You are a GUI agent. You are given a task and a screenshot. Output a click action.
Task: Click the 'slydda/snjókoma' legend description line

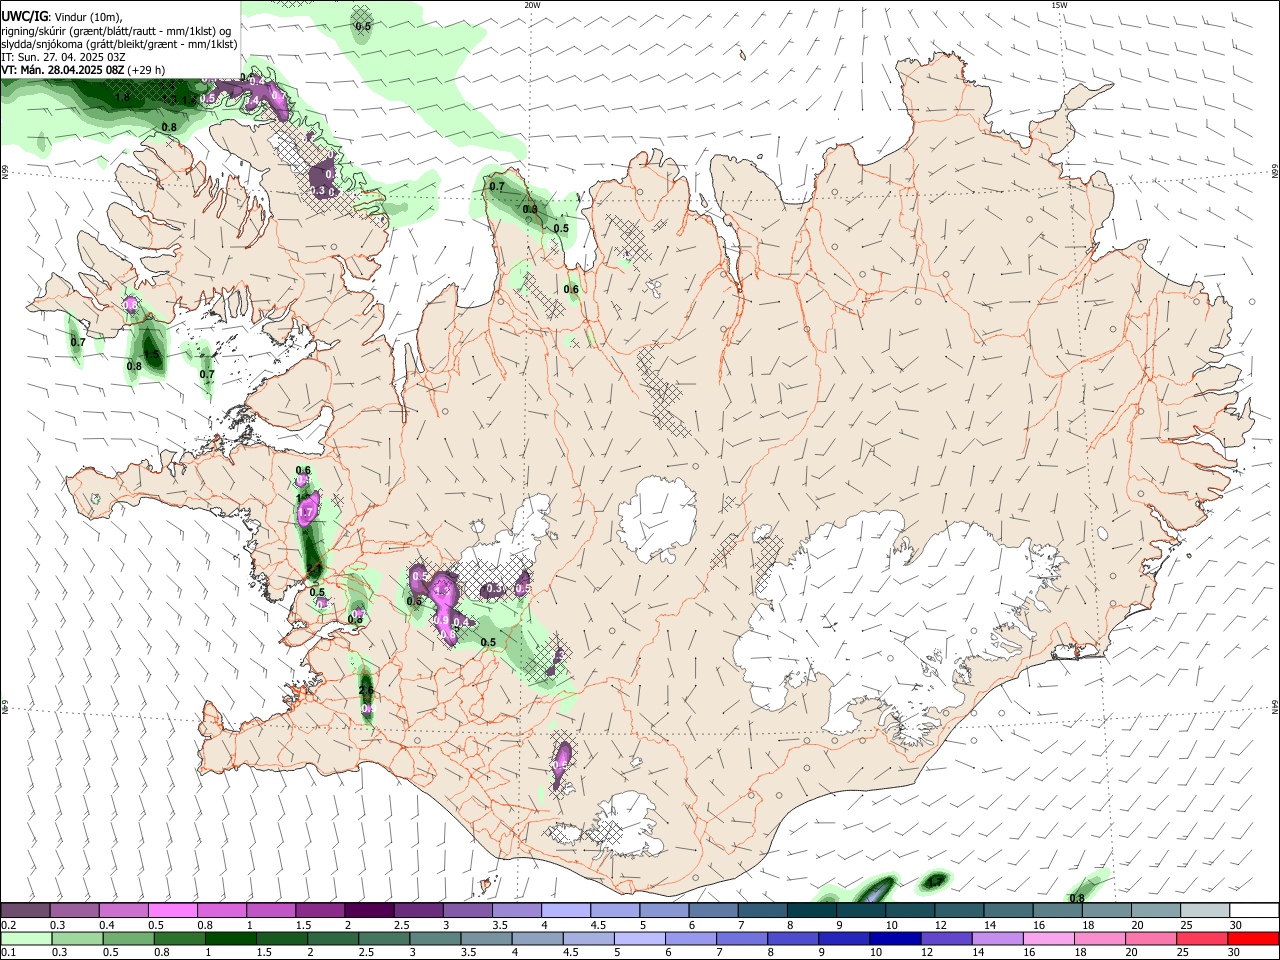(120, 44)
